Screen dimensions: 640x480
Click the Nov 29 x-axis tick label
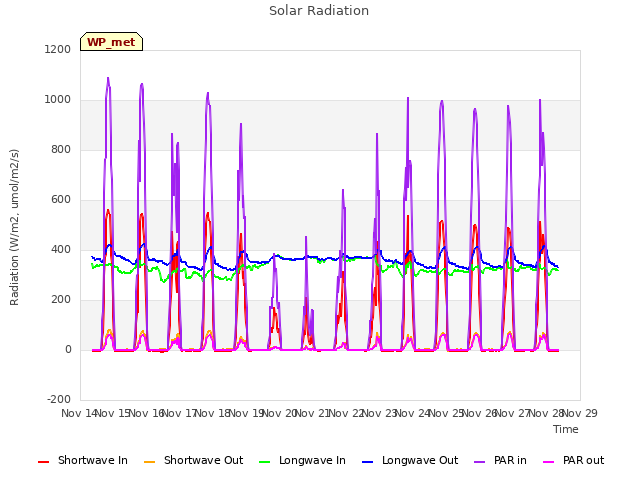coord(580,413)
